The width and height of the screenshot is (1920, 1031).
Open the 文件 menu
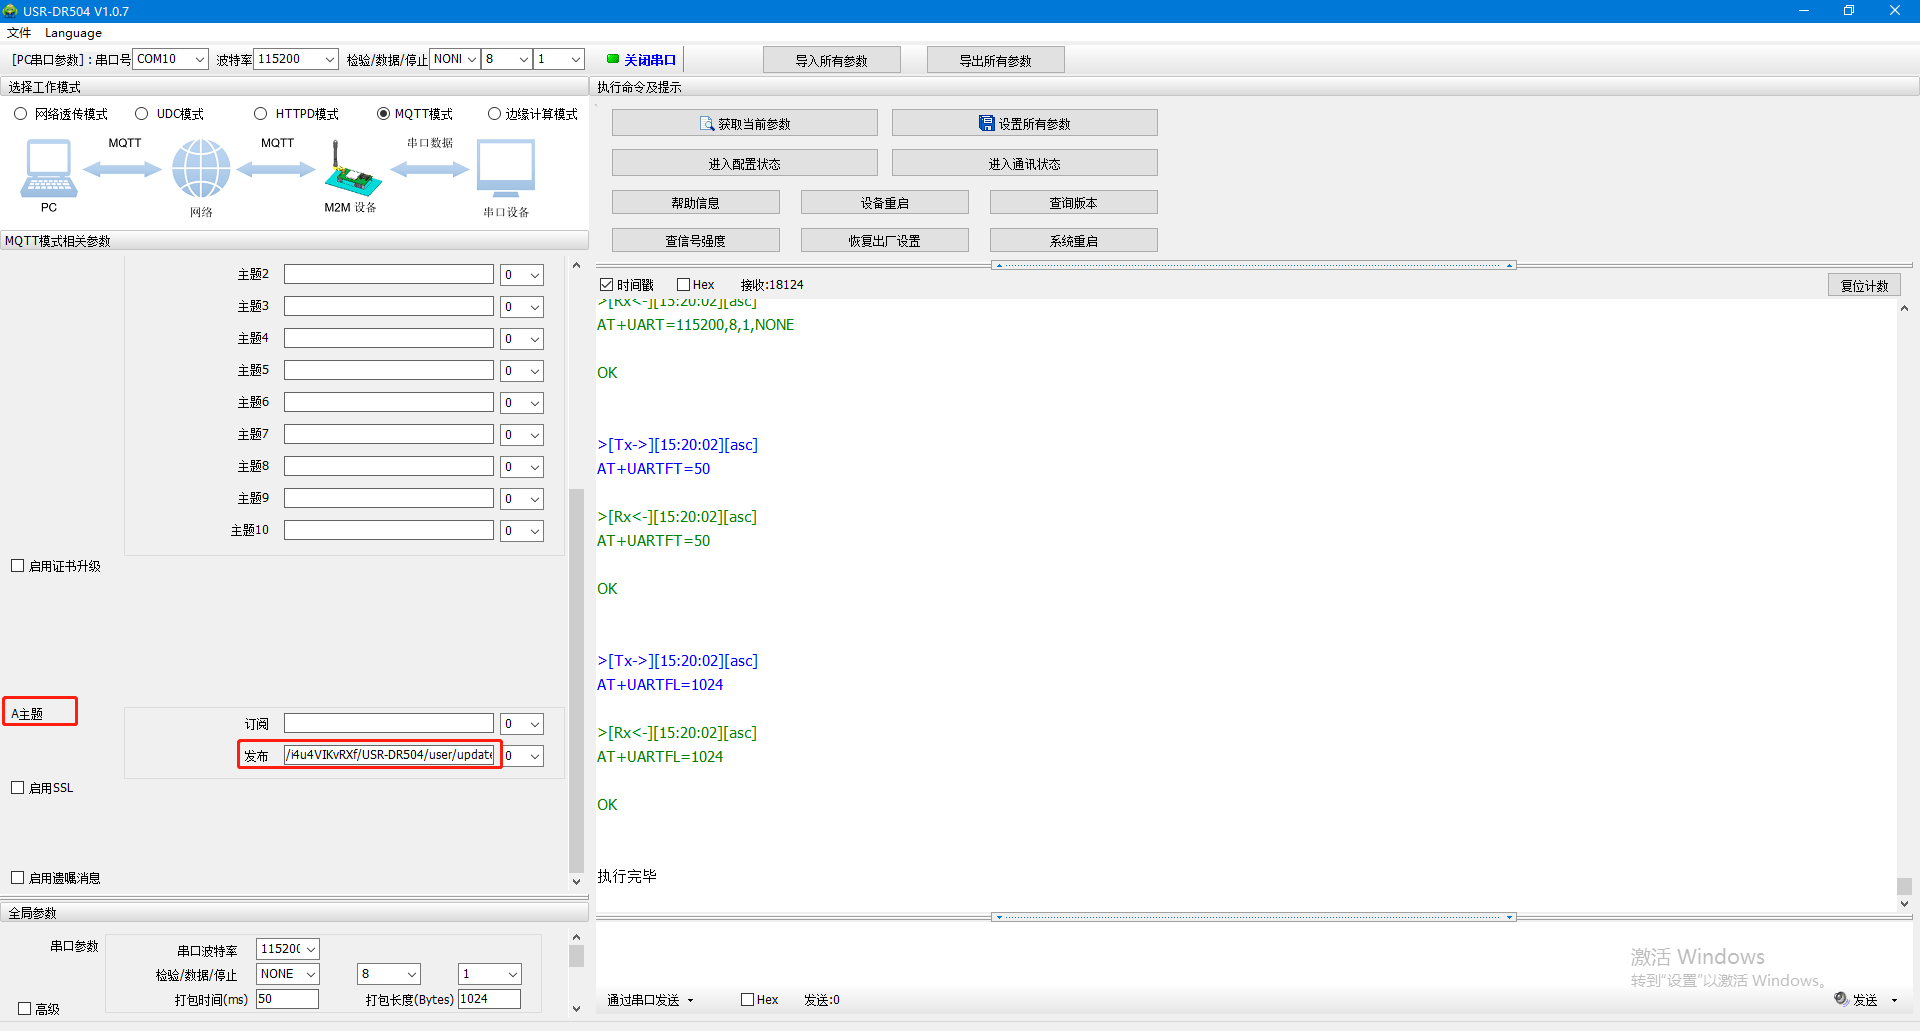coord(19,33)
